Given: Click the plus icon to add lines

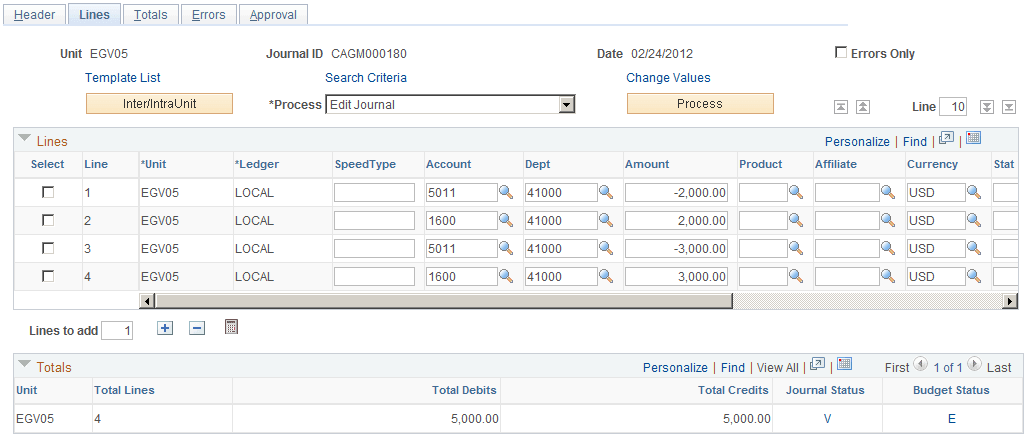Looking at the screenshot, I should coord(165,328).
